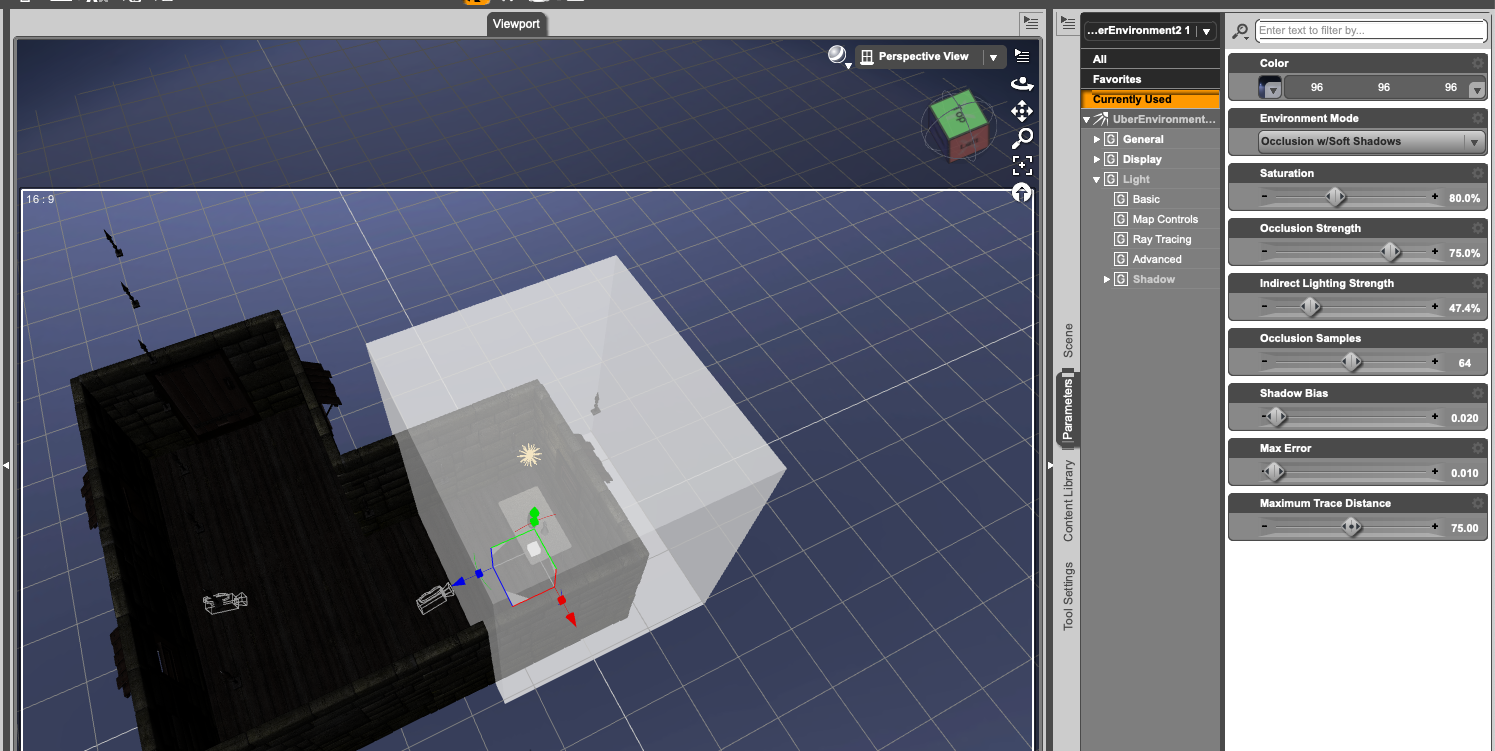Click the Occlusion Strength slider handle
Viewport: 1495px width, 751px height.
point(1389,252)
